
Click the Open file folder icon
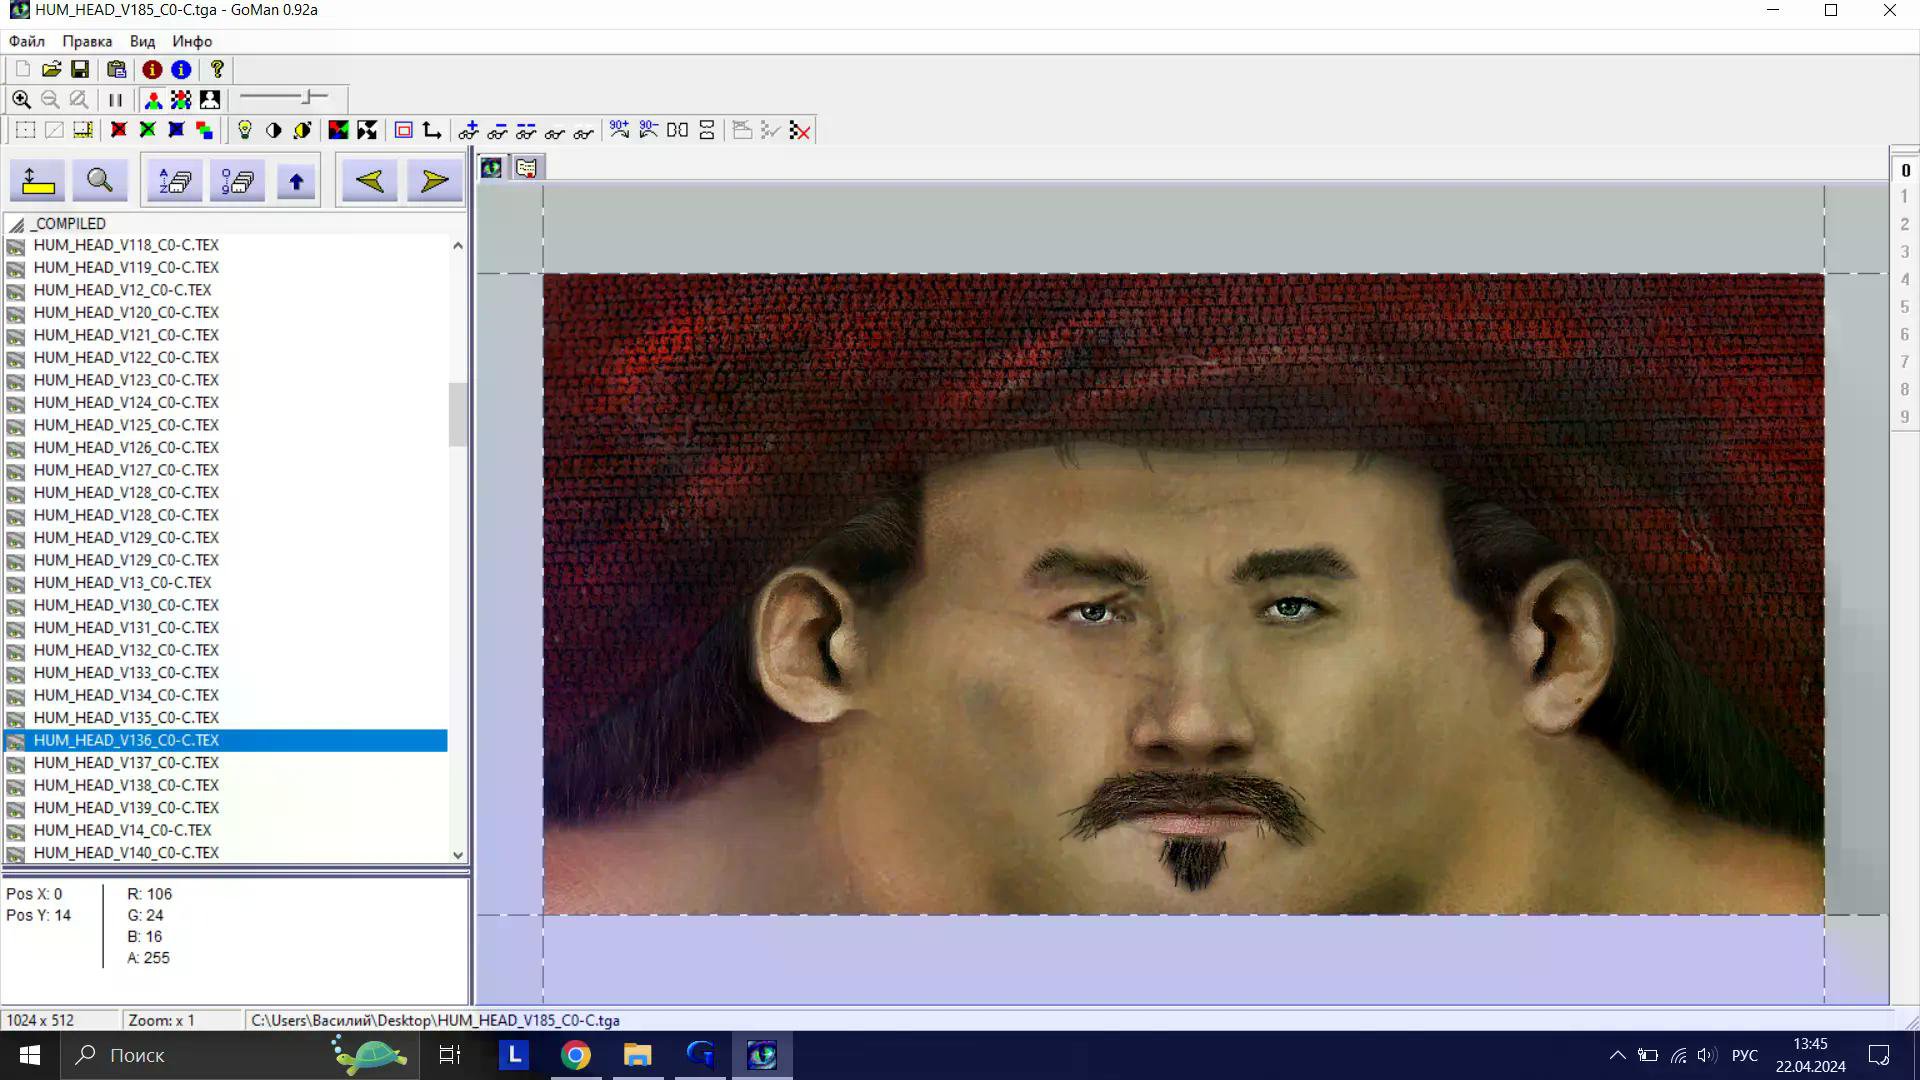coord(51,69)
